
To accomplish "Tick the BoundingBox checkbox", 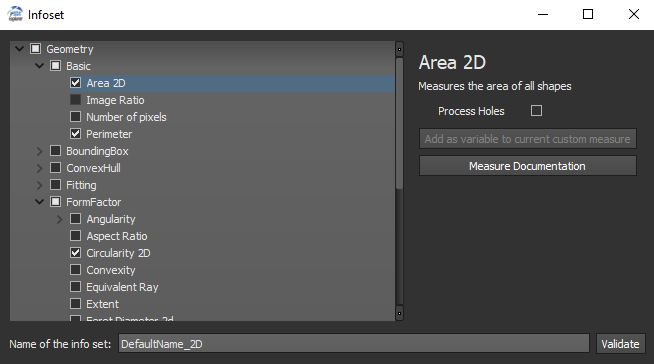I will click(55, 151).
